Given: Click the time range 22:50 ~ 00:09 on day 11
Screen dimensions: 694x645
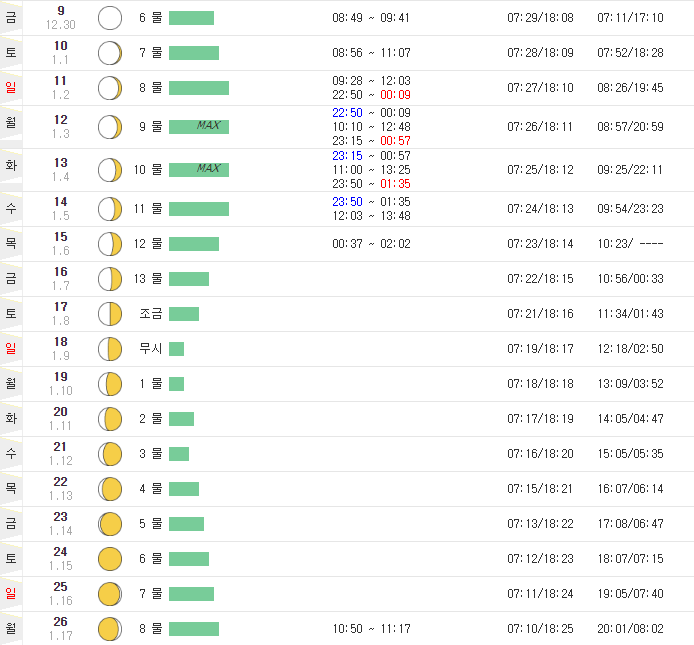Looking at the screenshot, I should 371,95.
